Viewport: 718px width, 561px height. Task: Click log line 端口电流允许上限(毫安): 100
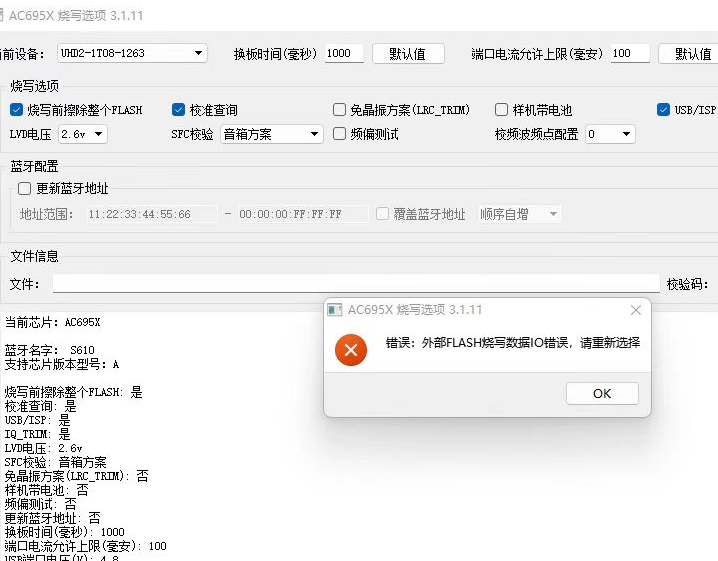pyautogui.click(x=86, y=546)
